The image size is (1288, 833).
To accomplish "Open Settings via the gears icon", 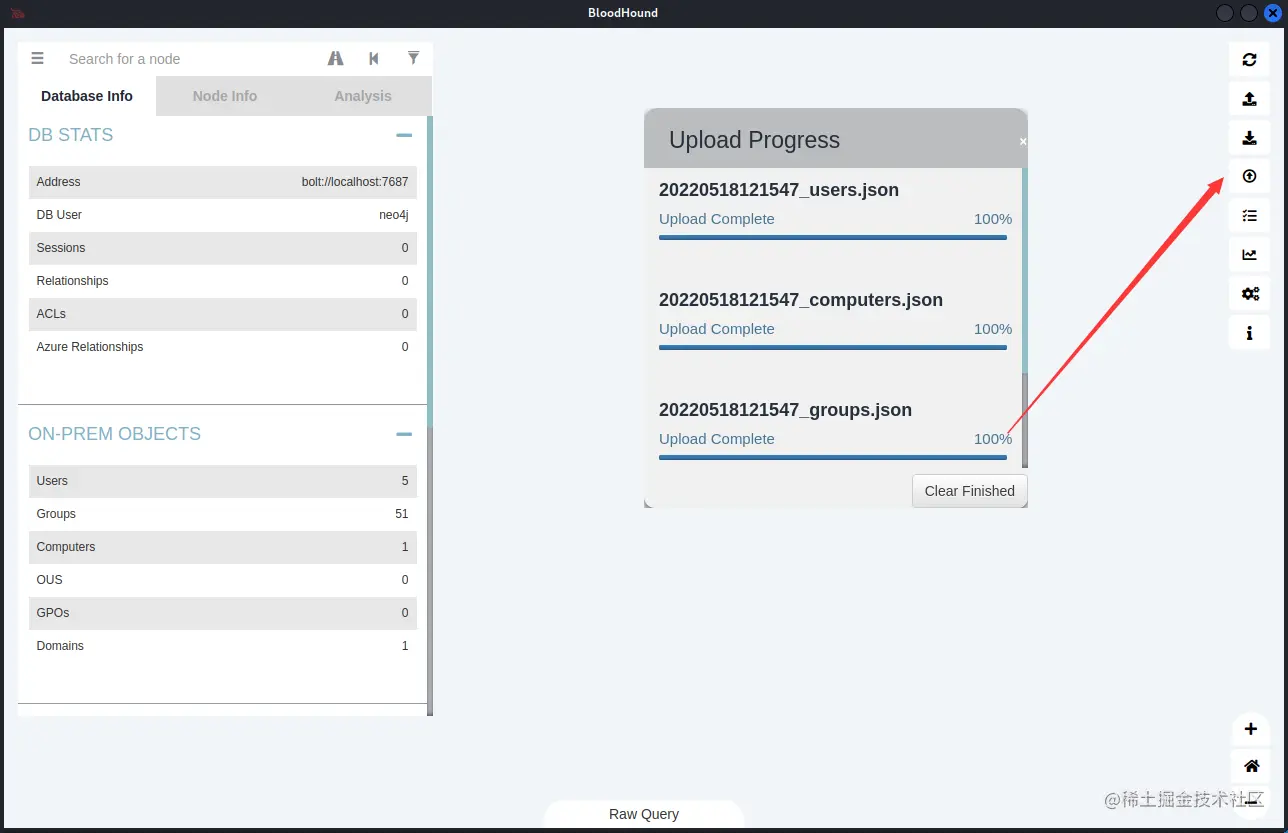I will (x=1249, y=293).
